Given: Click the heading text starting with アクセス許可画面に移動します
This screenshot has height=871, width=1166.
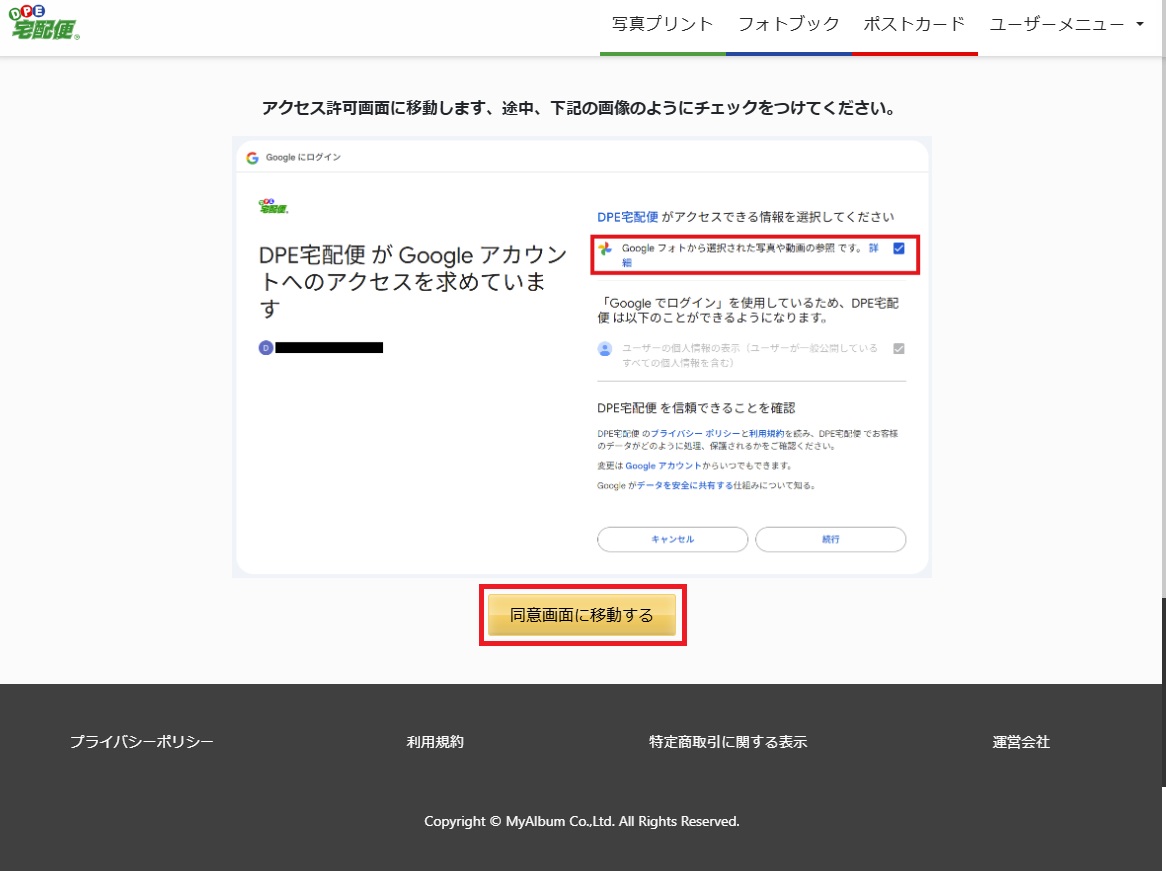Looking at the screenshot, I should coord(579,109).
